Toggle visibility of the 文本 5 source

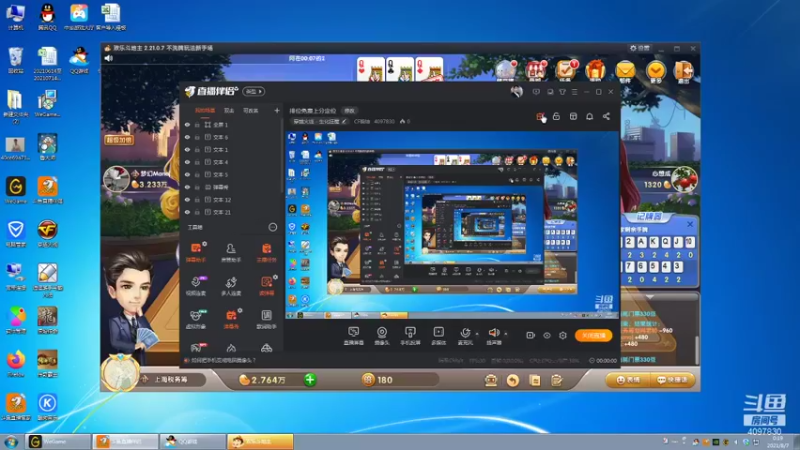point(187,174)
